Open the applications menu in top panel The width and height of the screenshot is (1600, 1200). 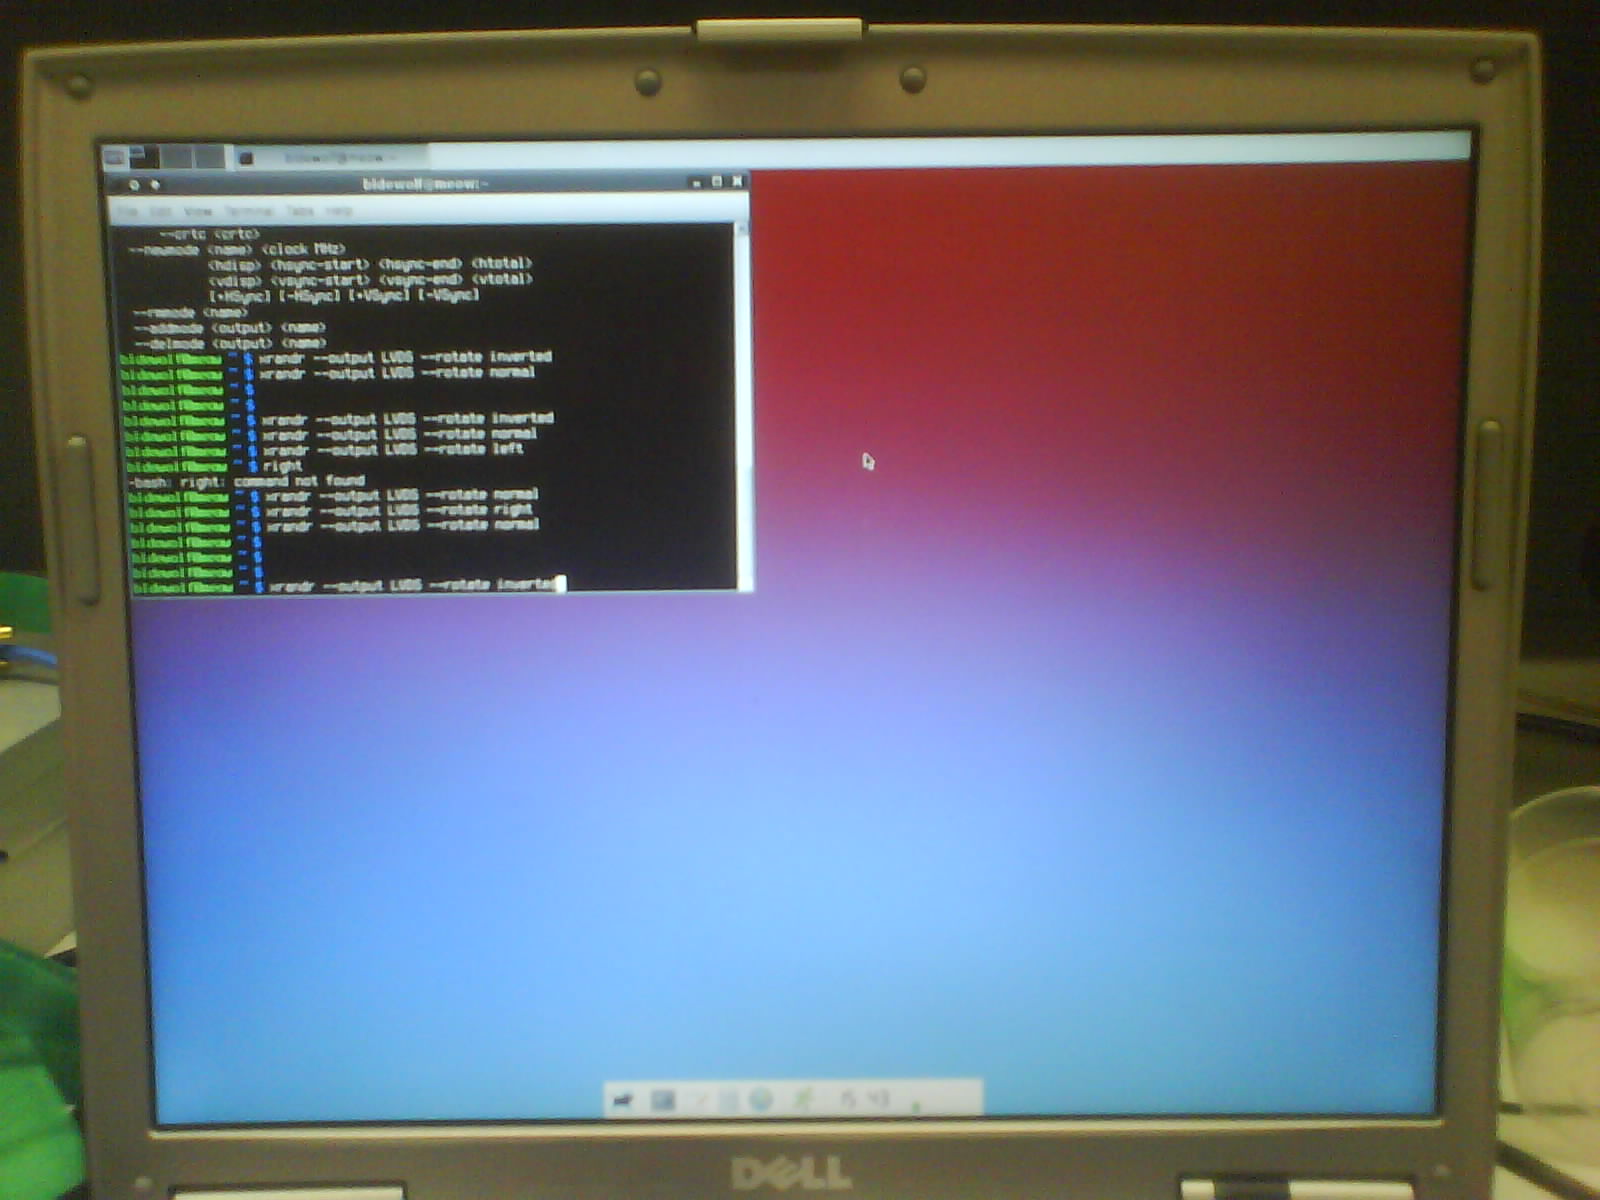pos(114,157)
